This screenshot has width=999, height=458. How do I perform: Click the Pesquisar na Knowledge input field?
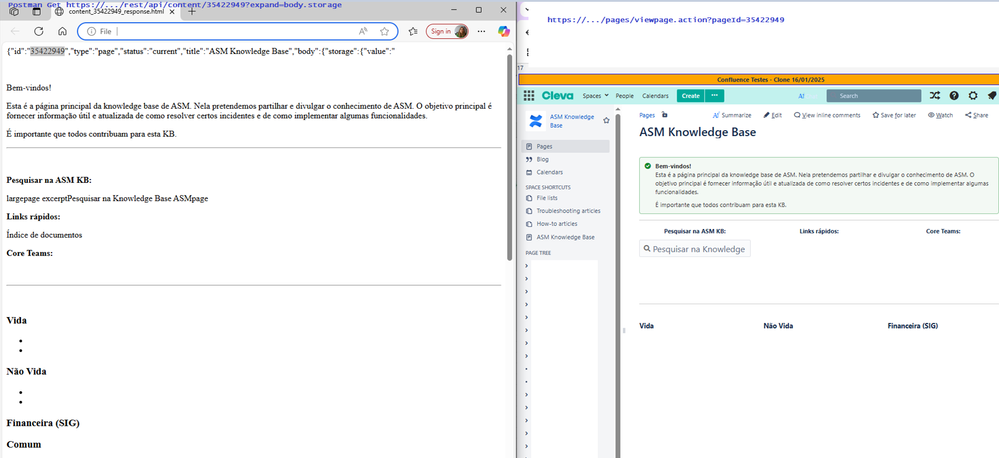coord(694,249)
